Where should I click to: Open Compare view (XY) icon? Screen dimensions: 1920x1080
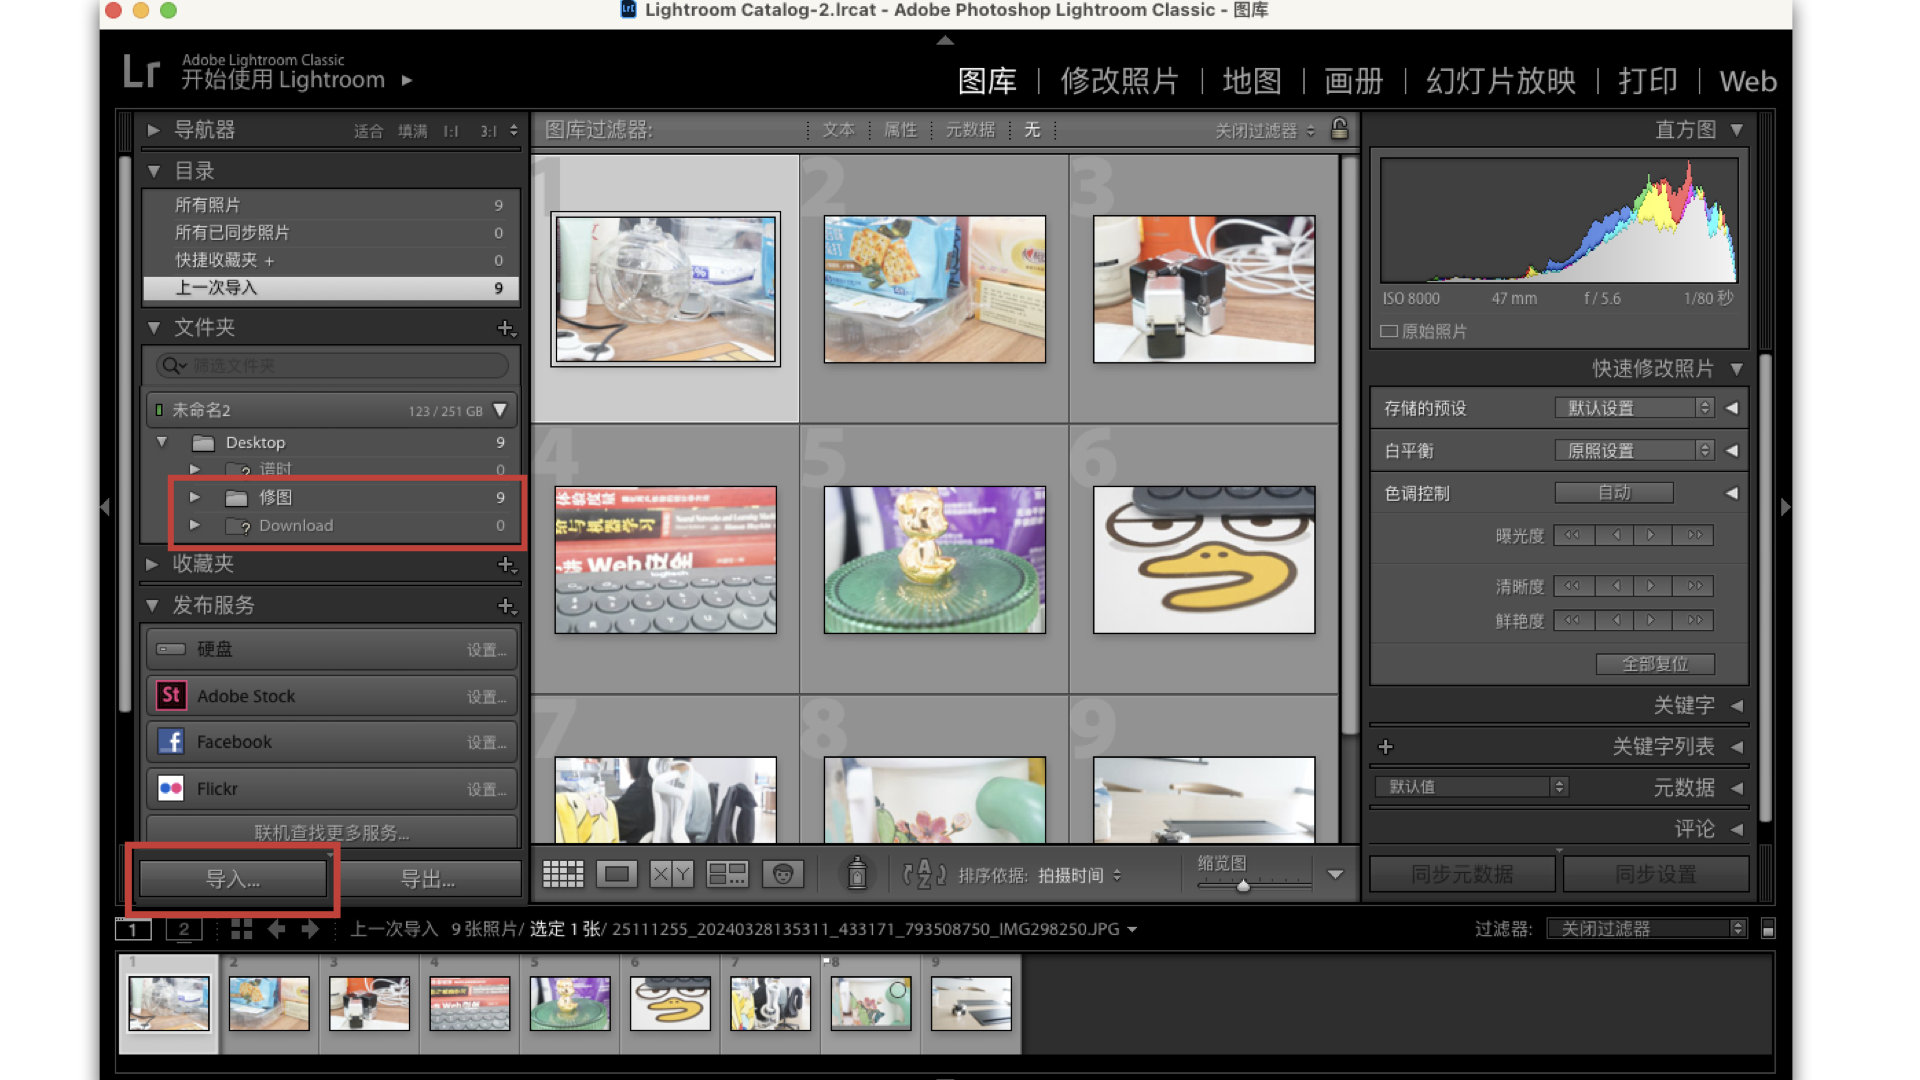click(x=671, y=875)
